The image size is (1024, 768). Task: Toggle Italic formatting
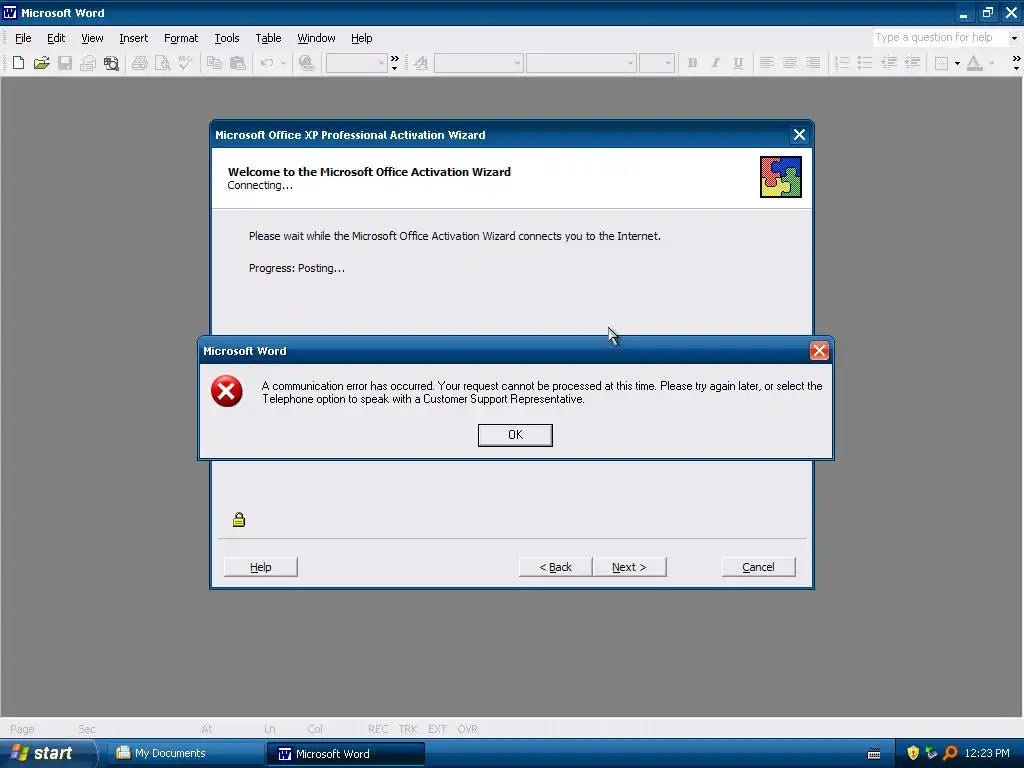(x=715, y=63)
